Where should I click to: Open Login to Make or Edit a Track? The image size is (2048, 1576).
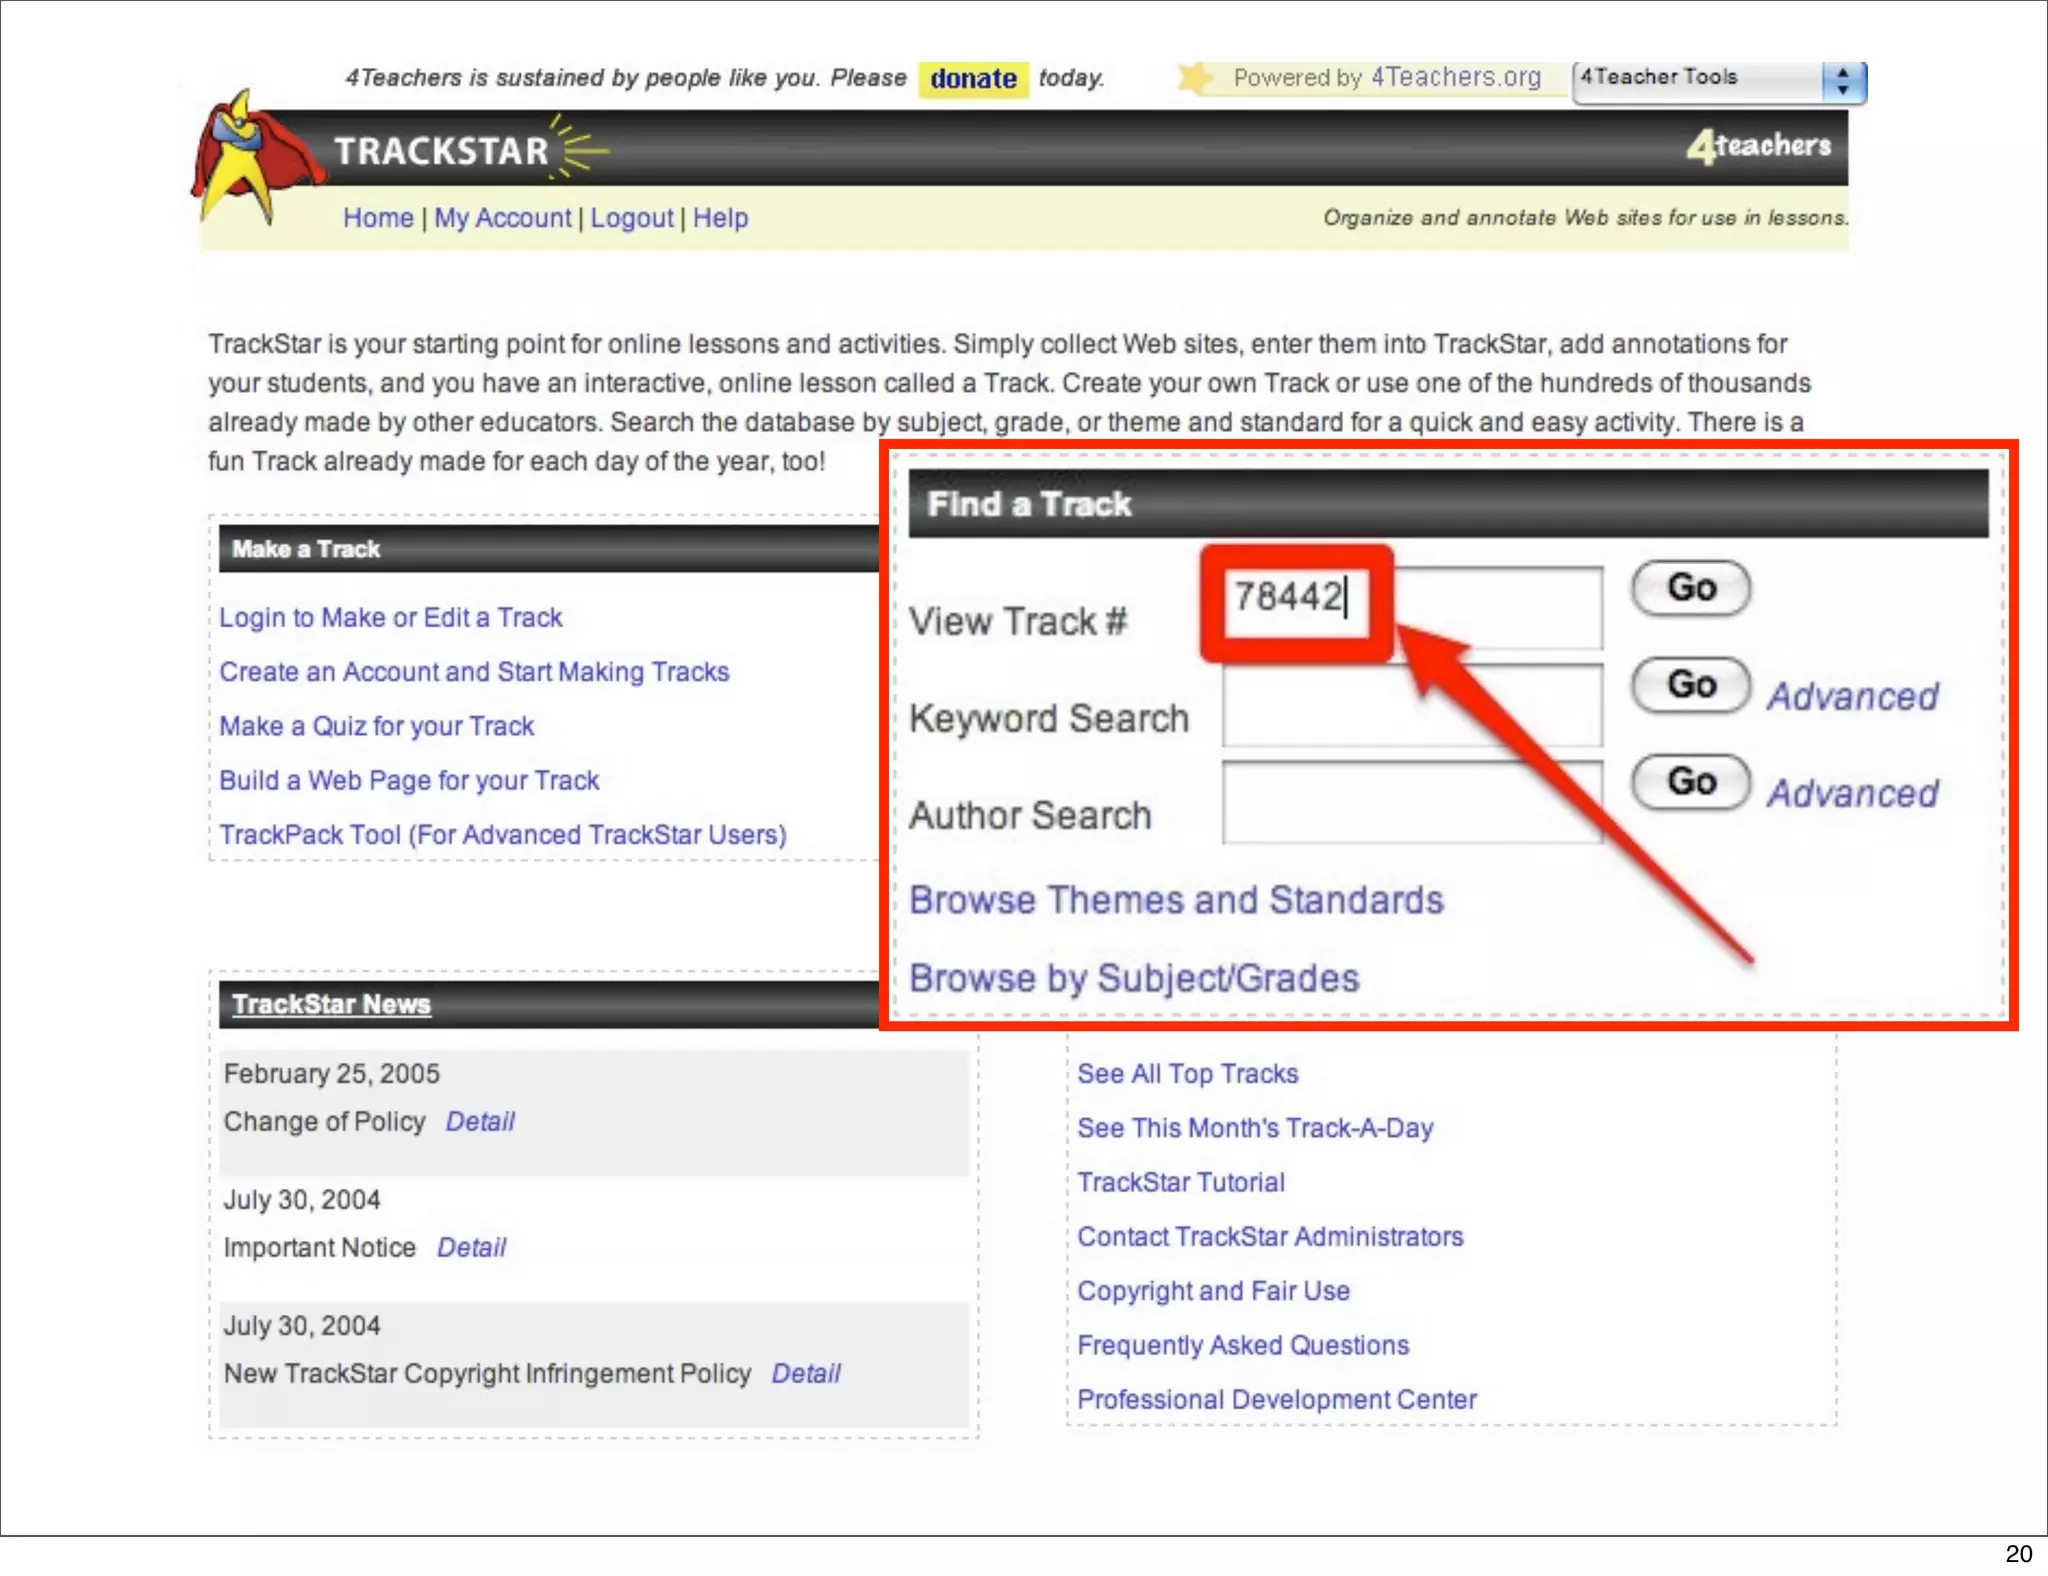pos(390,618)
